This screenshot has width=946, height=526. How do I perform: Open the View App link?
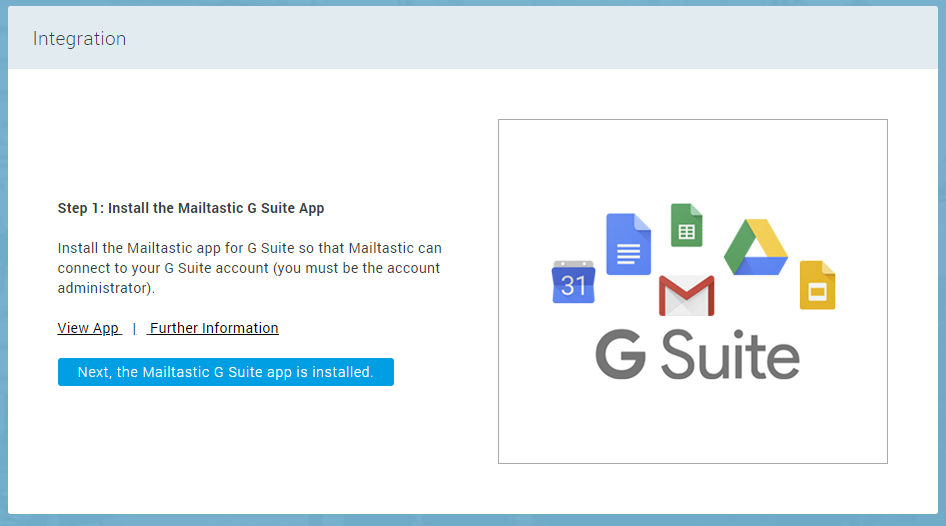pos(89,328)
